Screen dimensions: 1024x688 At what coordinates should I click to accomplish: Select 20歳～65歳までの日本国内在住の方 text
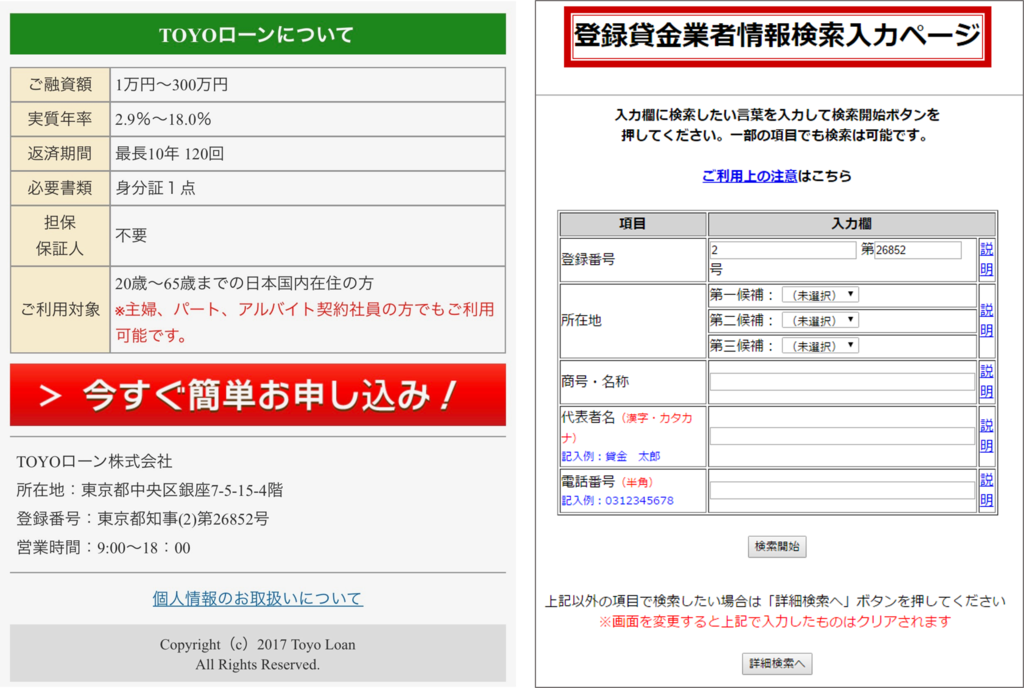(244, 283)
